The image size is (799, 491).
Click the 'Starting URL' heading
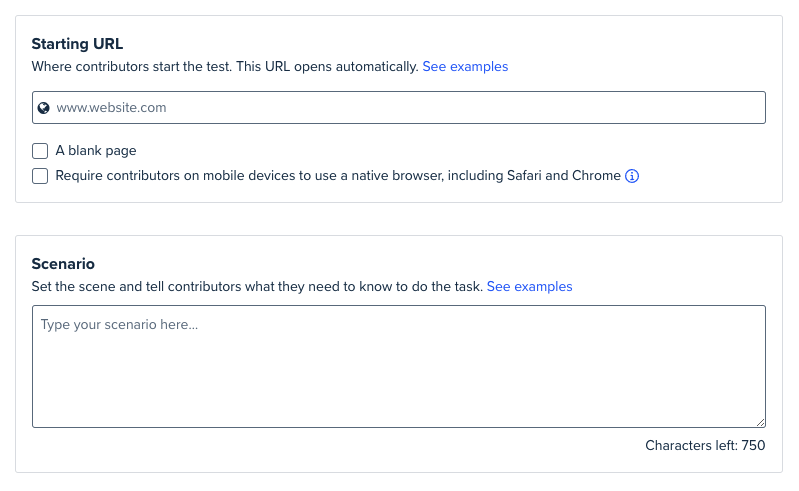[x=77, y=44]
